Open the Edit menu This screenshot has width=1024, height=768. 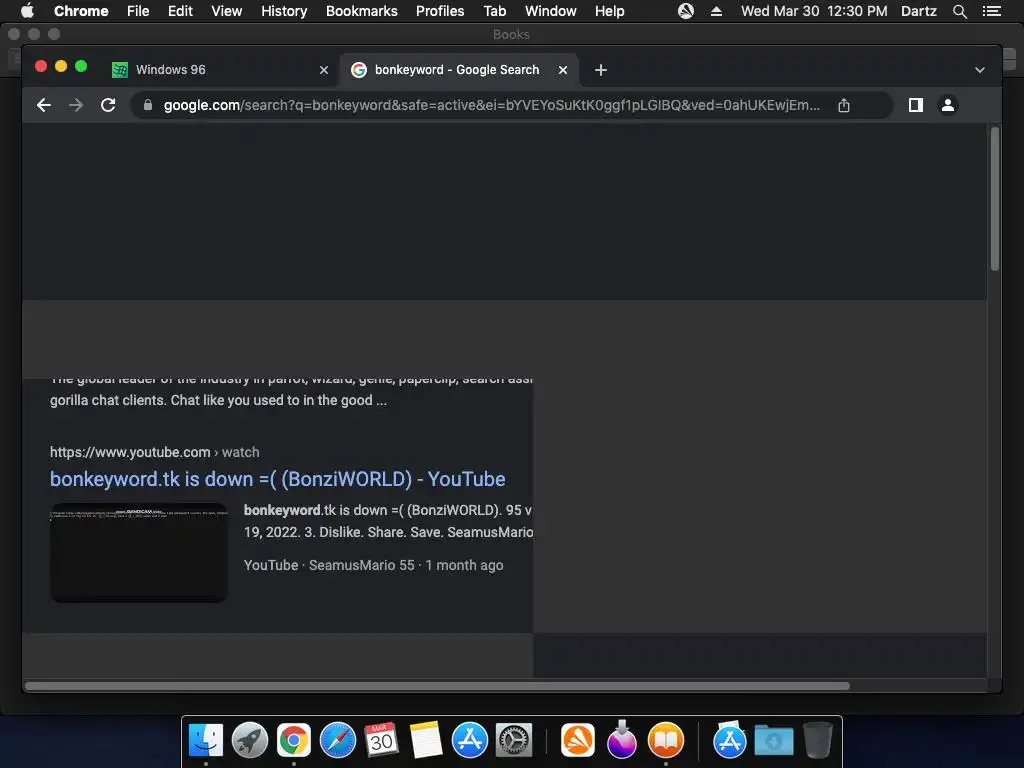coord(180,11)
